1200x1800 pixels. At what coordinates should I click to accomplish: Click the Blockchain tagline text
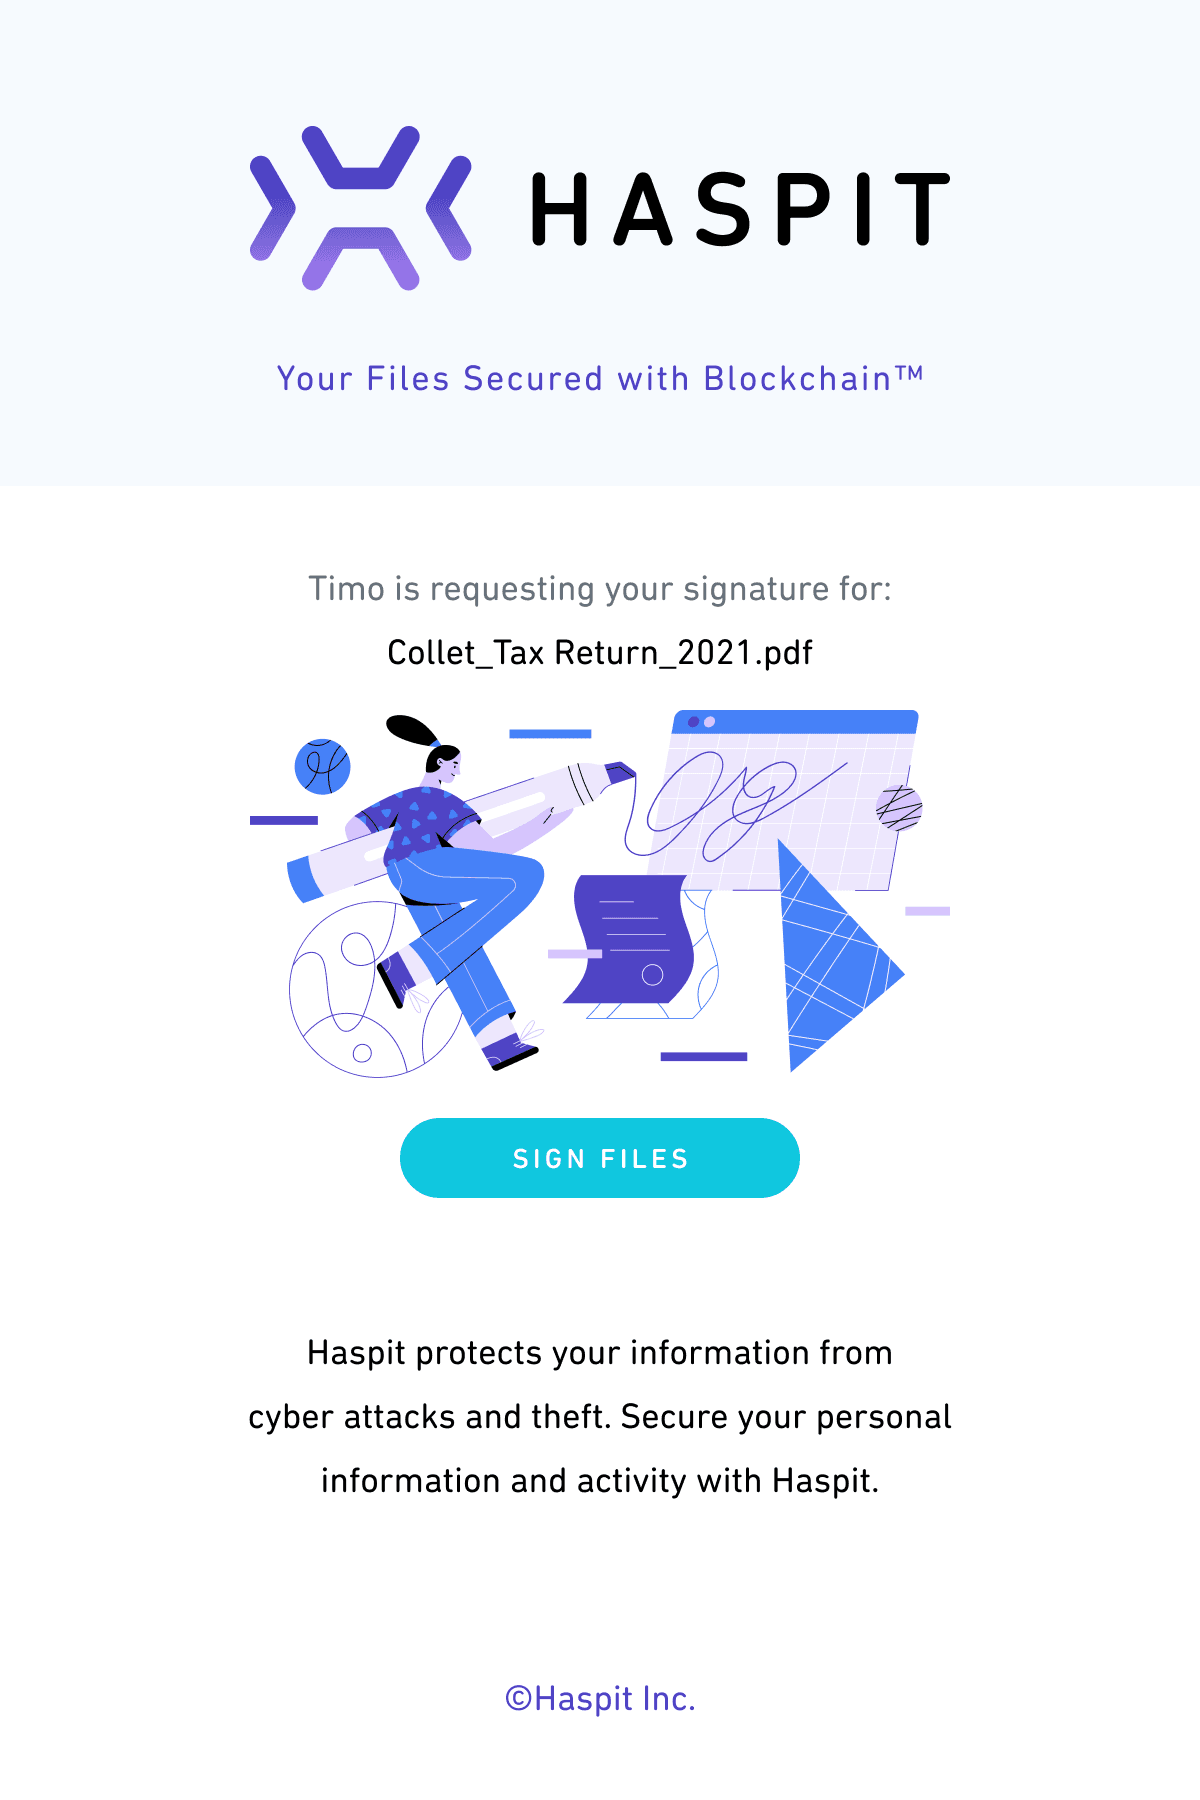600,378
